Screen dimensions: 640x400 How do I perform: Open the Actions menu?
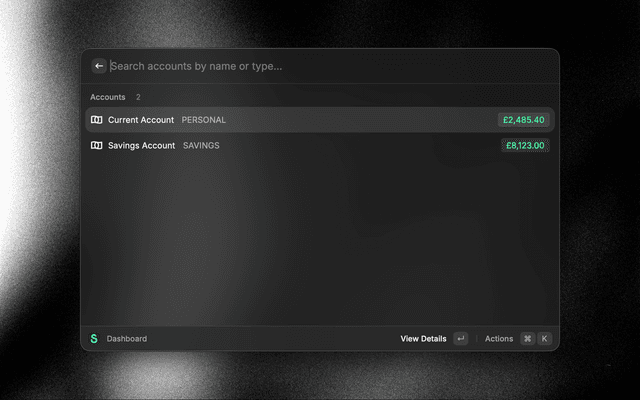(499, 339)
